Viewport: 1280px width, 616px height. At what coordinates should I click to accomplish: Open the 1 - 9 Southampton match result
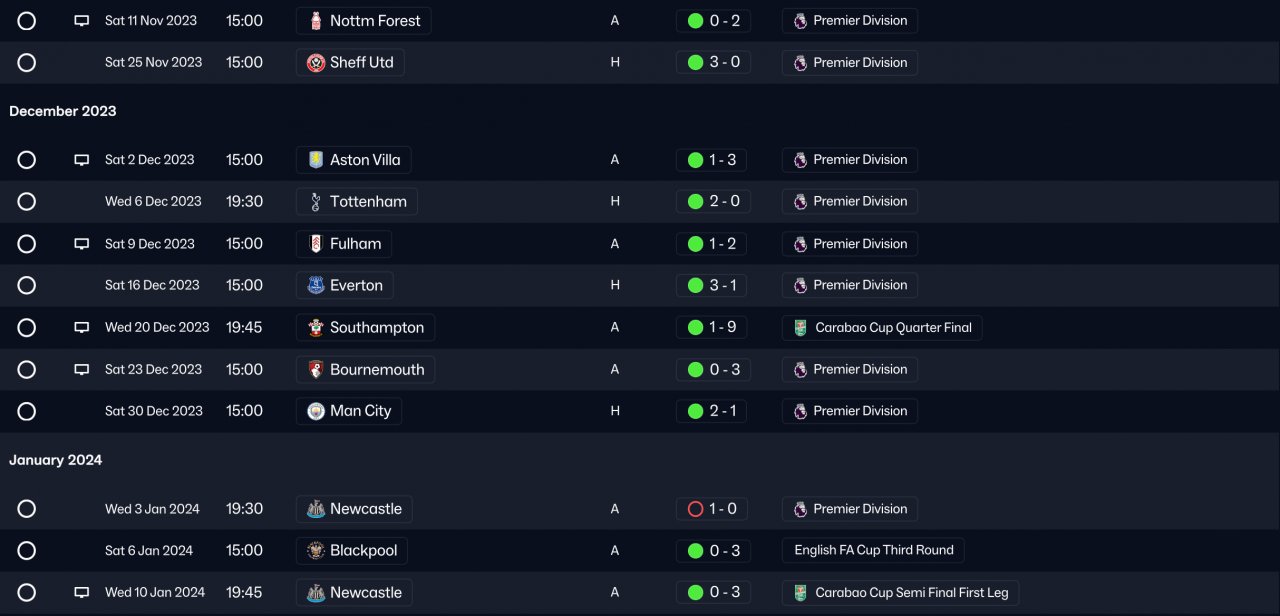tap(722, 328)
